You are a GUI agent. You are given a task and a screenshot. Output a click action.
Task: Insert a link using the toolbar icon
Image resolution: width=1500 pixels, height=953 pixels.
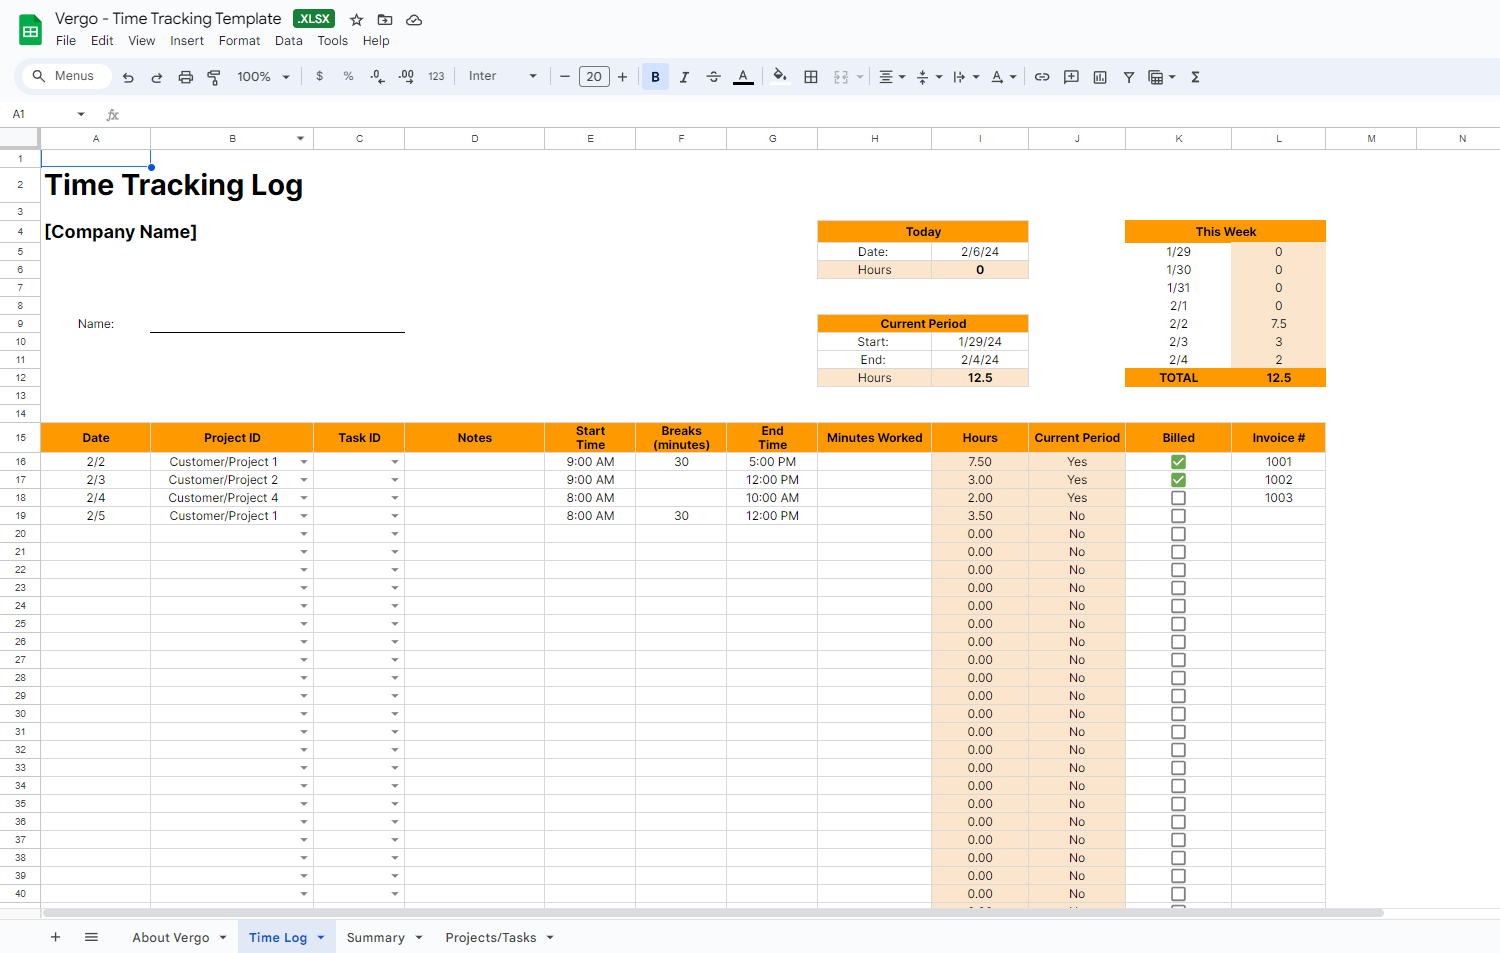click(1043, 76)
